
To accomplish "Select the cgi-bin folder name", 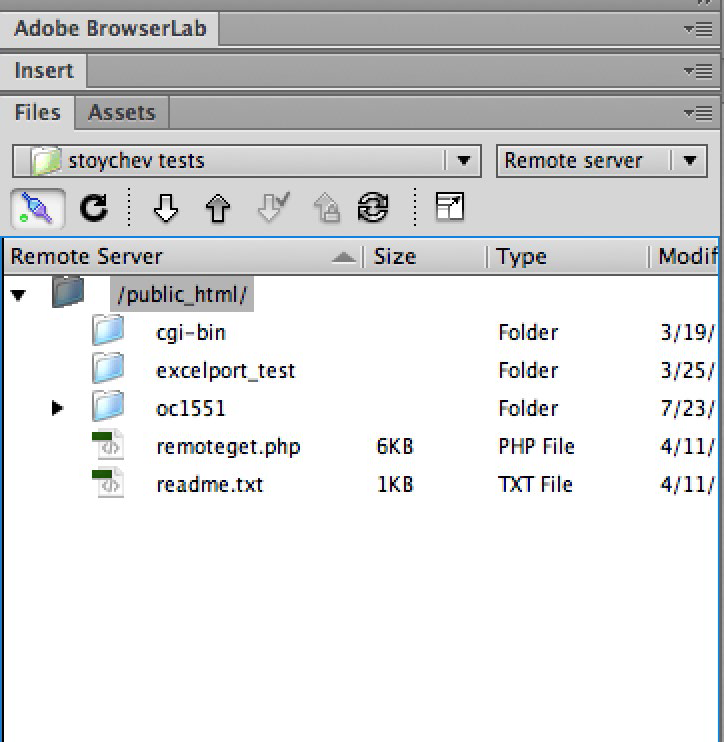I will coord(191,333).
